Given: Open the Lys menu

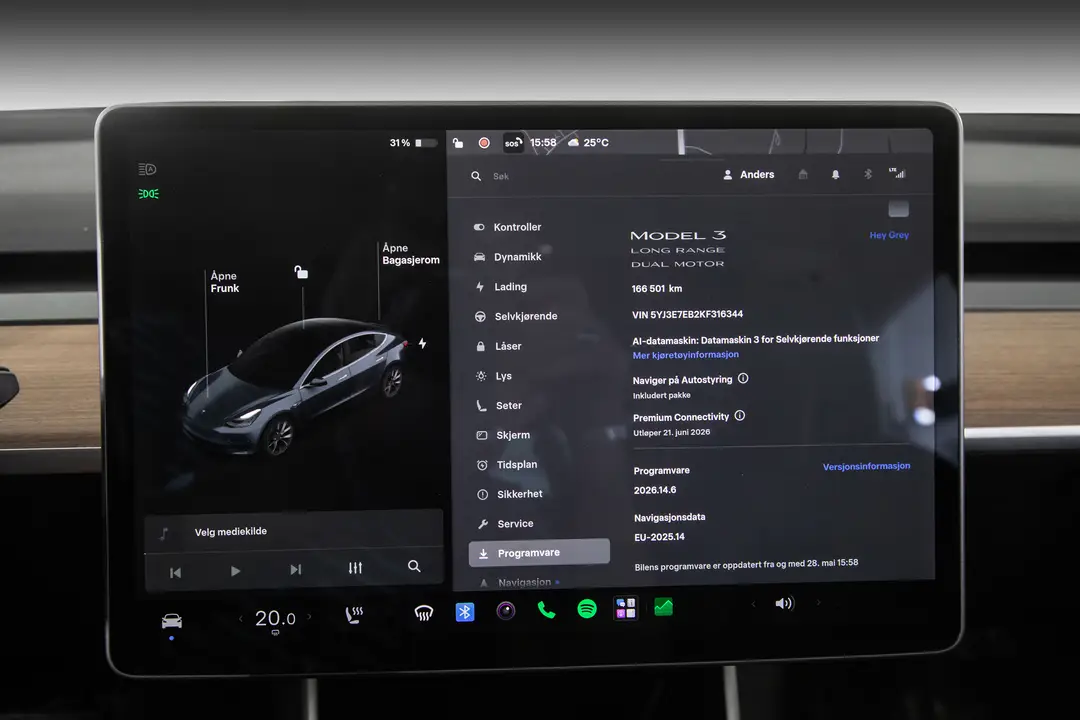Looking at the screenshot, I should click(494, 376).
